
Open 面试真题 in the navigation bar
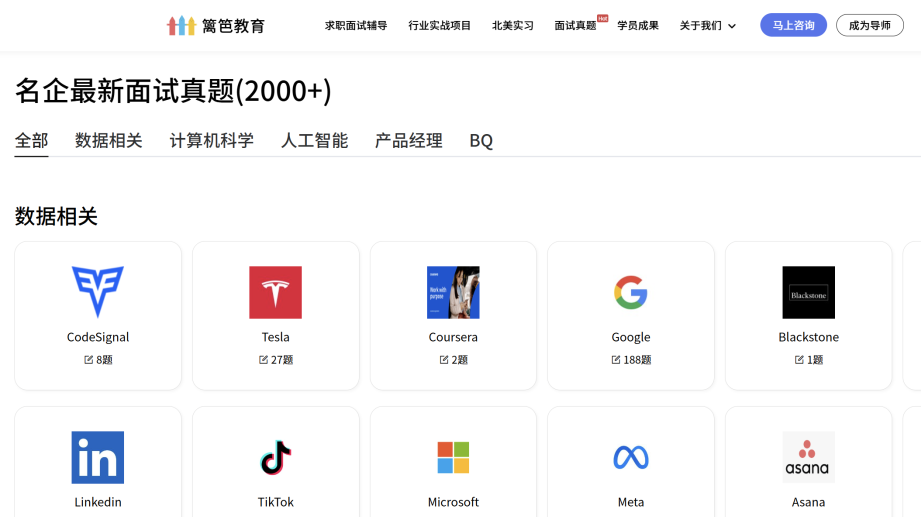(575, 26)
